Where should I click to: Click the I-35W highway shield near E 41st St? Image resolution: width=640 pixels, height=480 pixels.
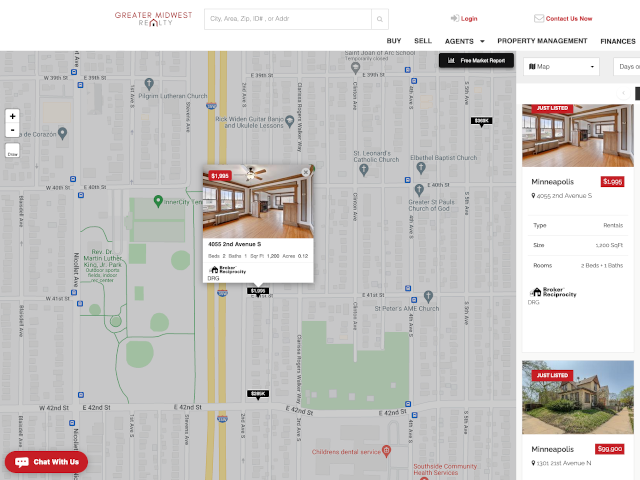point(222,293)
